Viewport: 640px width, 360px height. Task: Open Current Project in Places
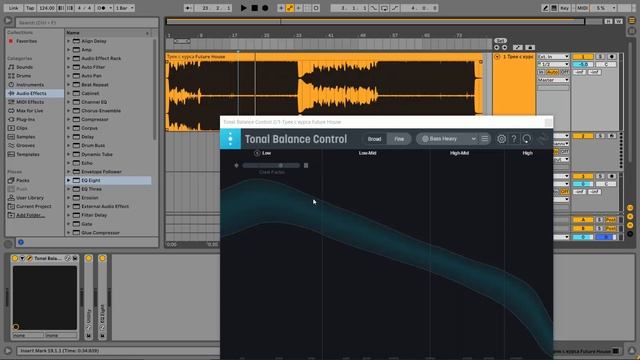coord(33,206)
